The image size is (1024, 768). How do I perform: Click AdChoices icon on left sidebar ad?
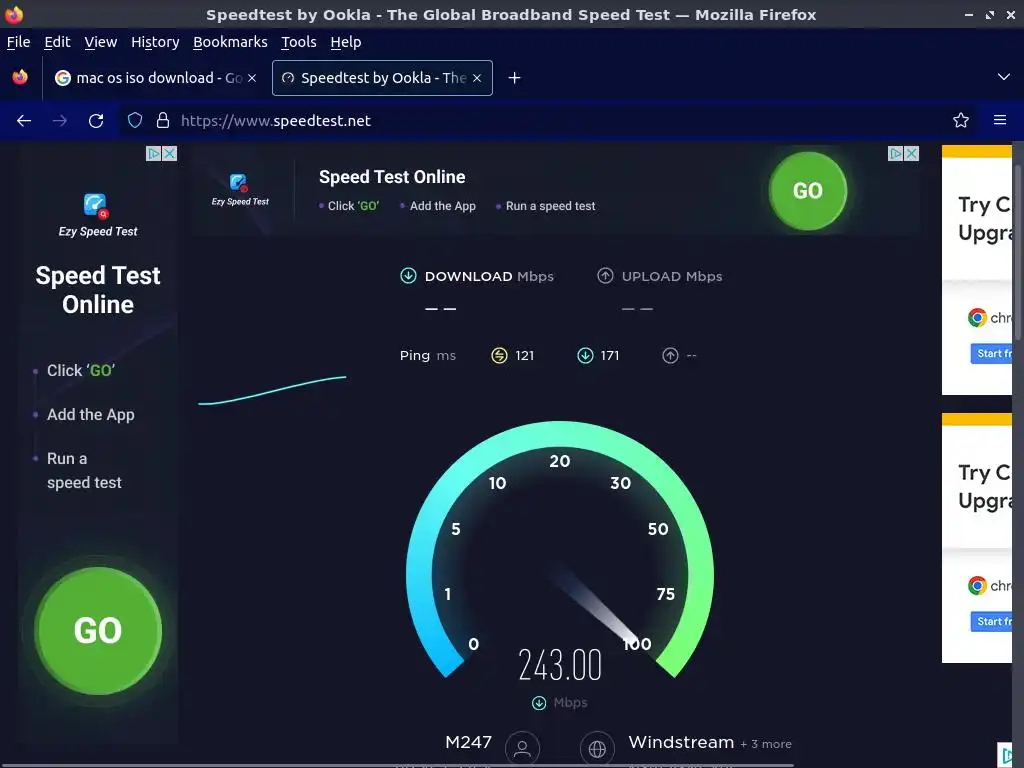click(x=153, y=153)
